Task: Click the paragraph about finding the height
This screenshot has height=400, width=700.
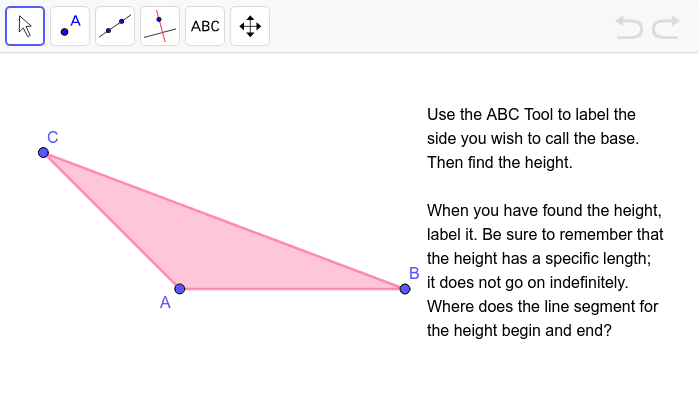Action: pos(545,271)
